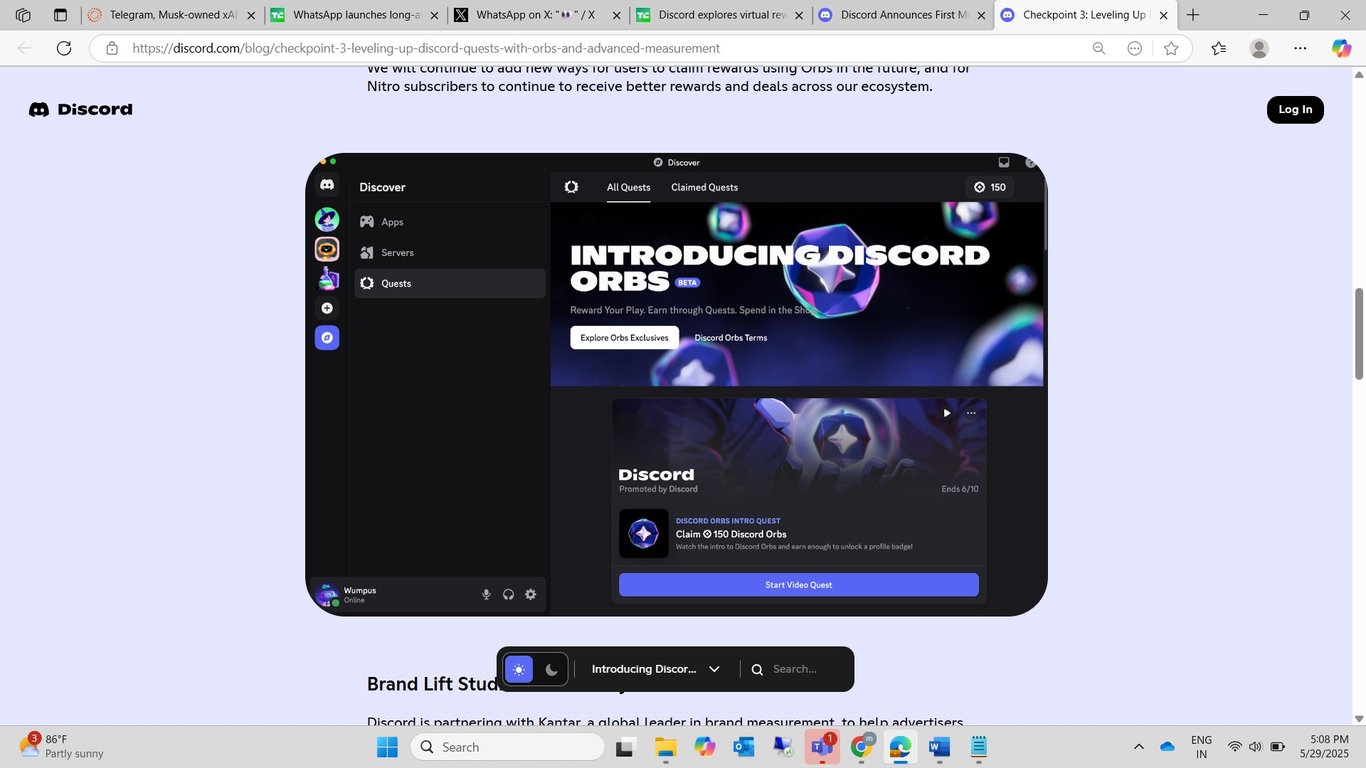Open a new browser tab

coord(1193,15)
